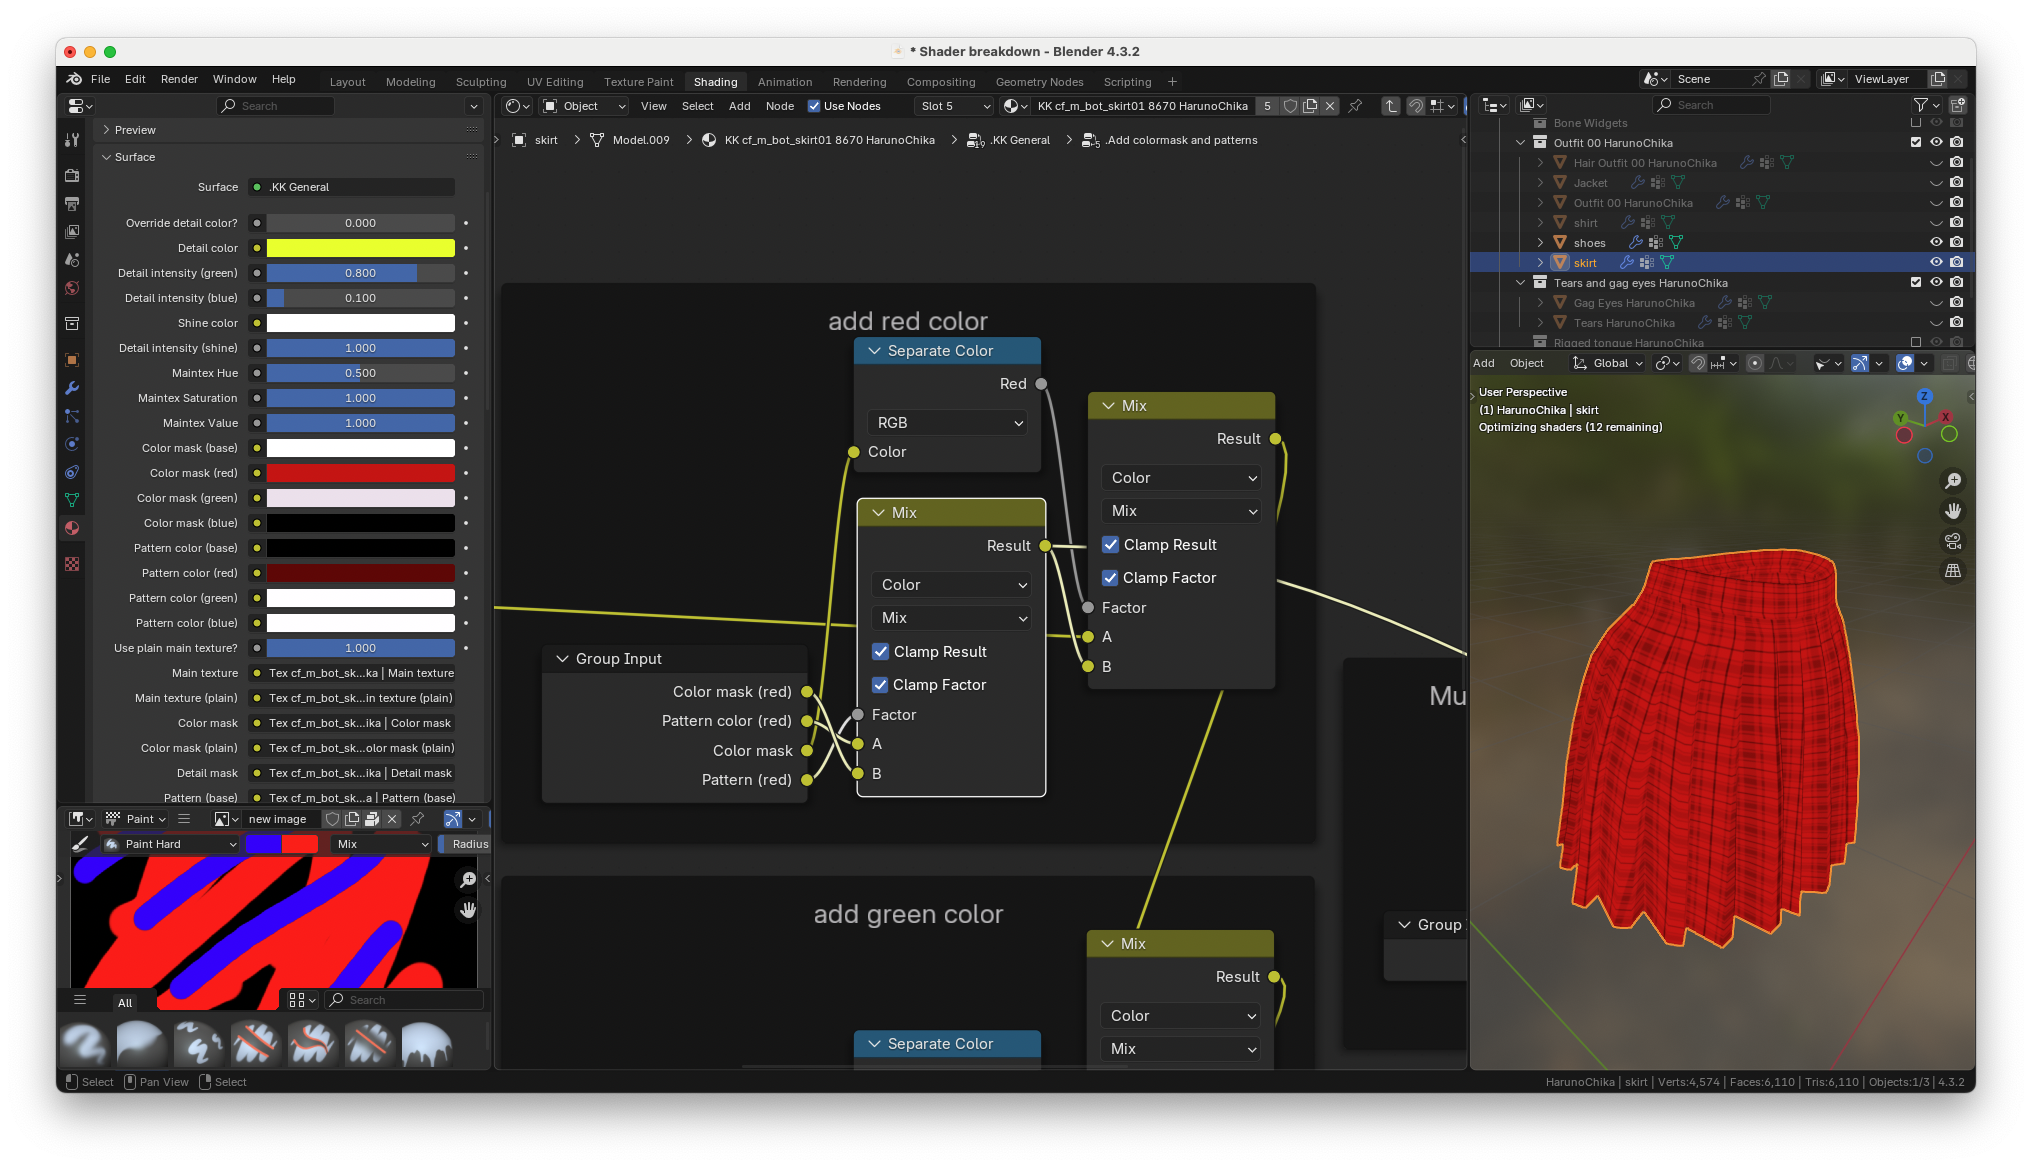Pin the node editor material

point(1355,106)
